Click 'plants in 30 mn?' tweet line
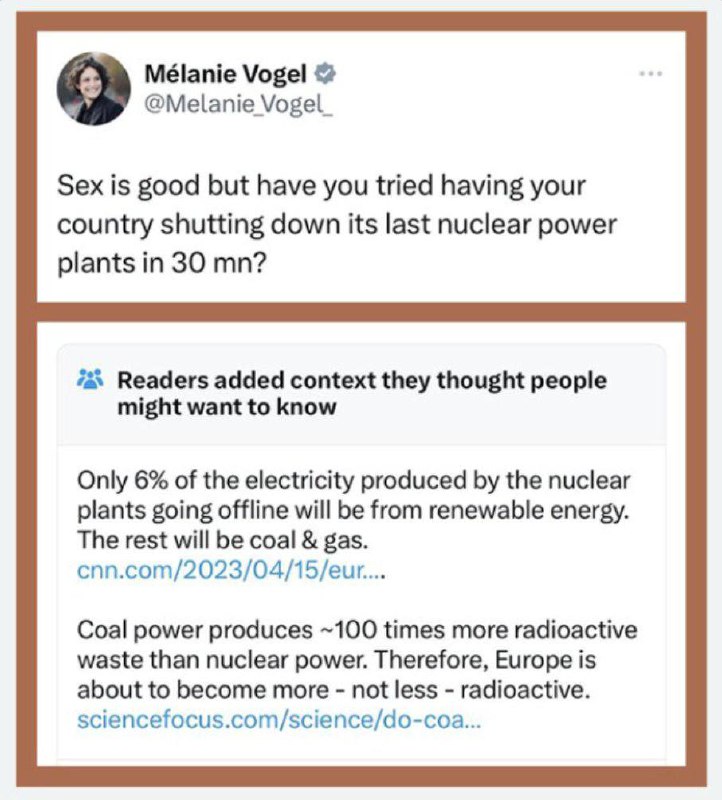 (162, 263)
